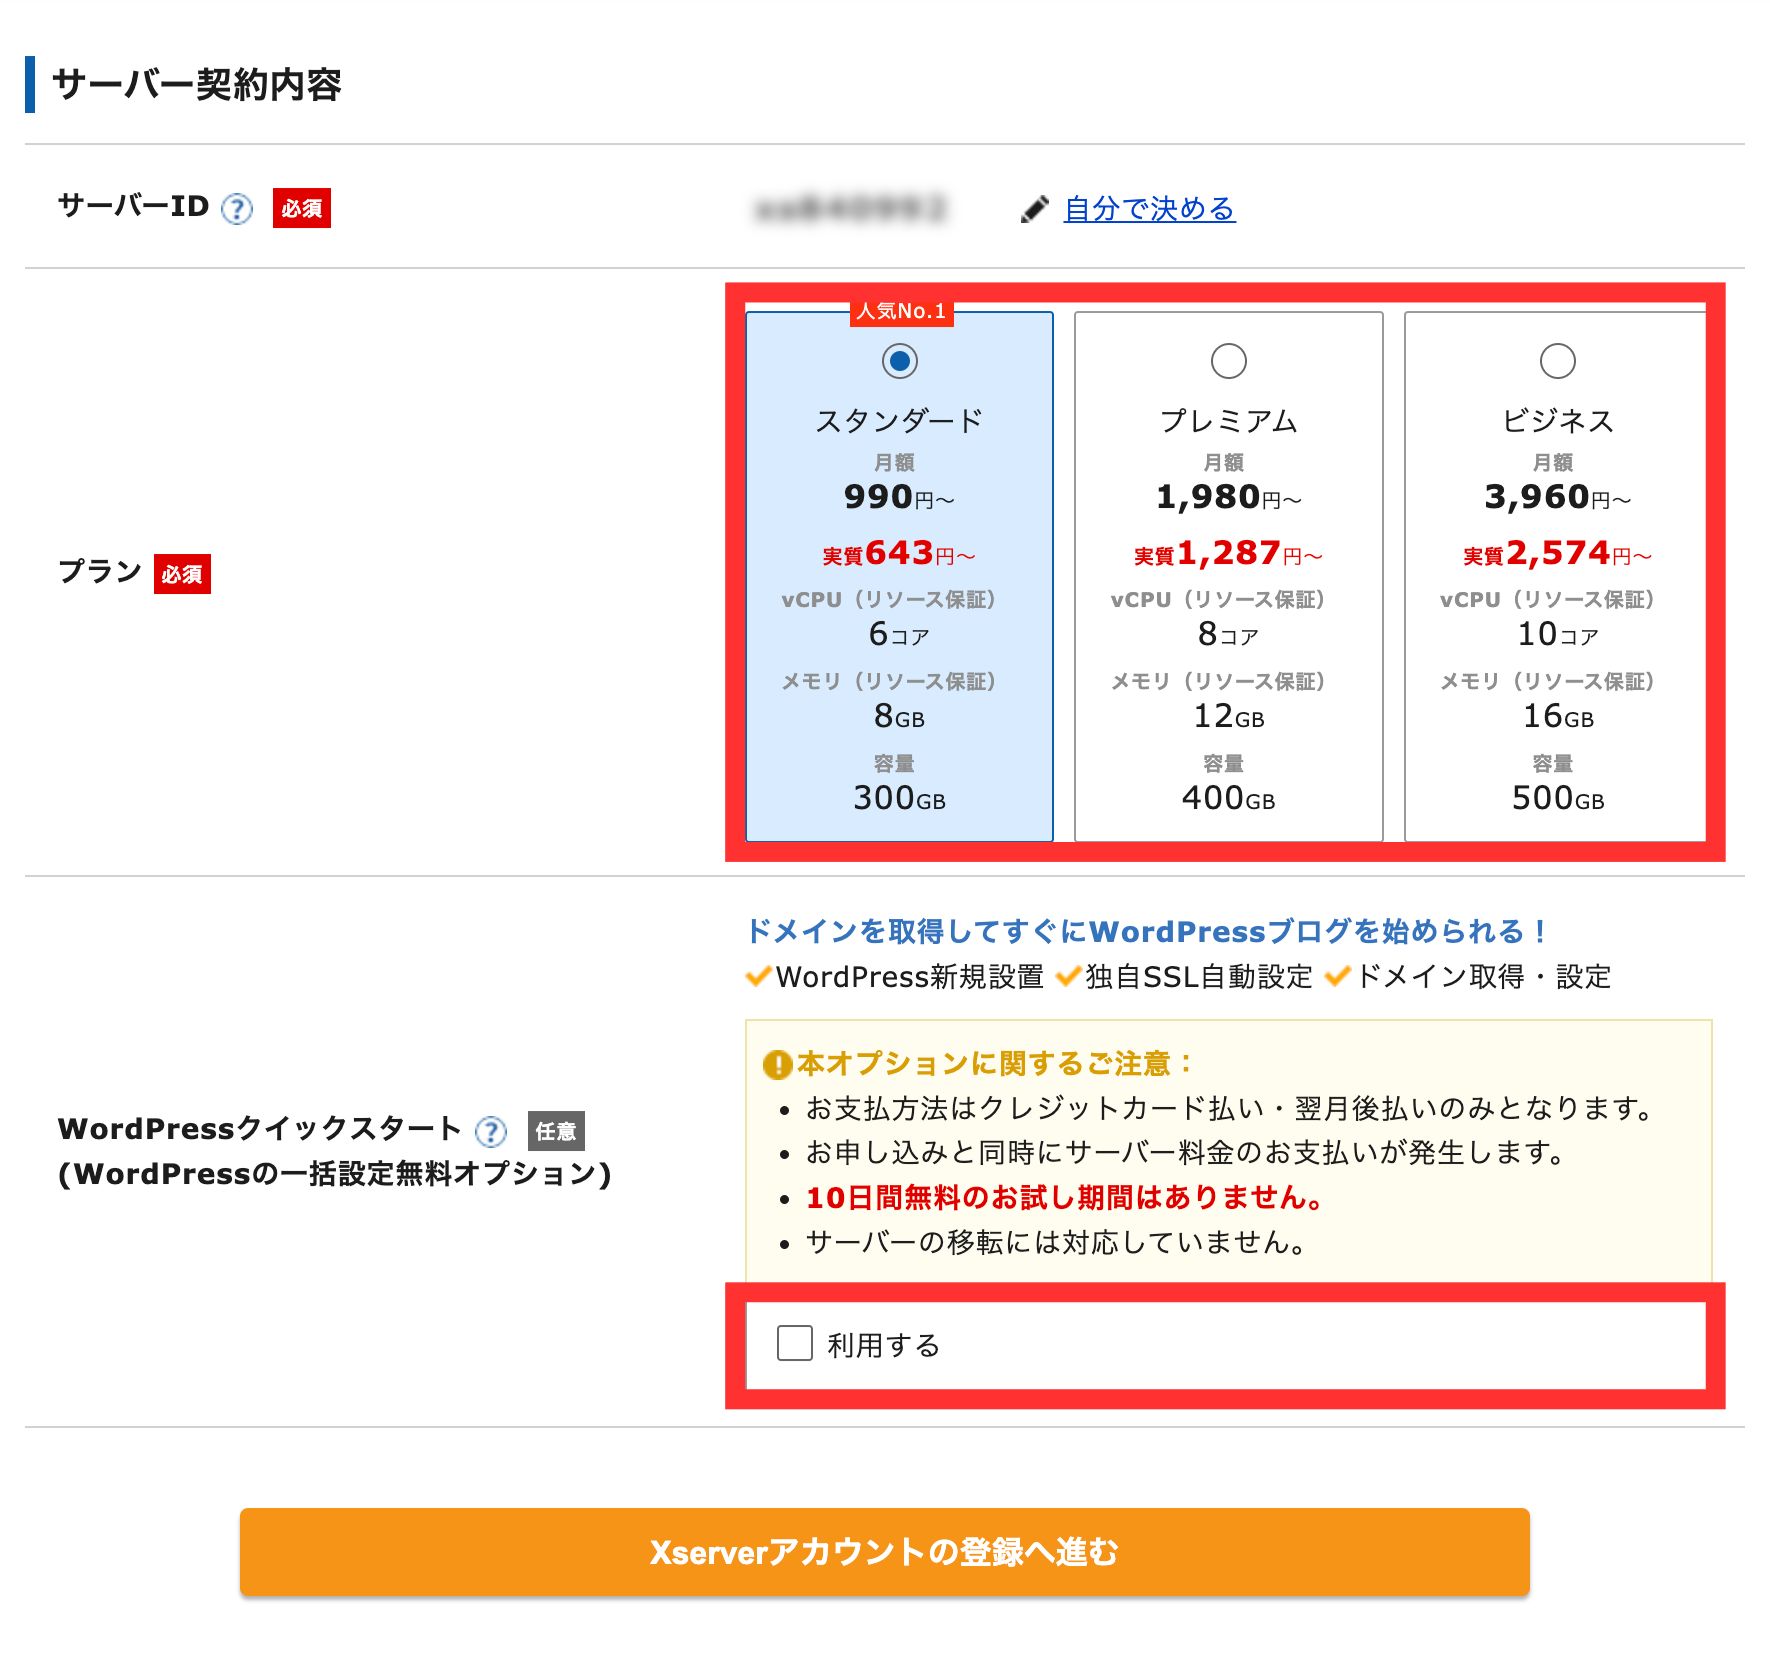Click the サーバー契約内容 section heading
This screenshot has height=1657, width=1770.
coord(197,84)
